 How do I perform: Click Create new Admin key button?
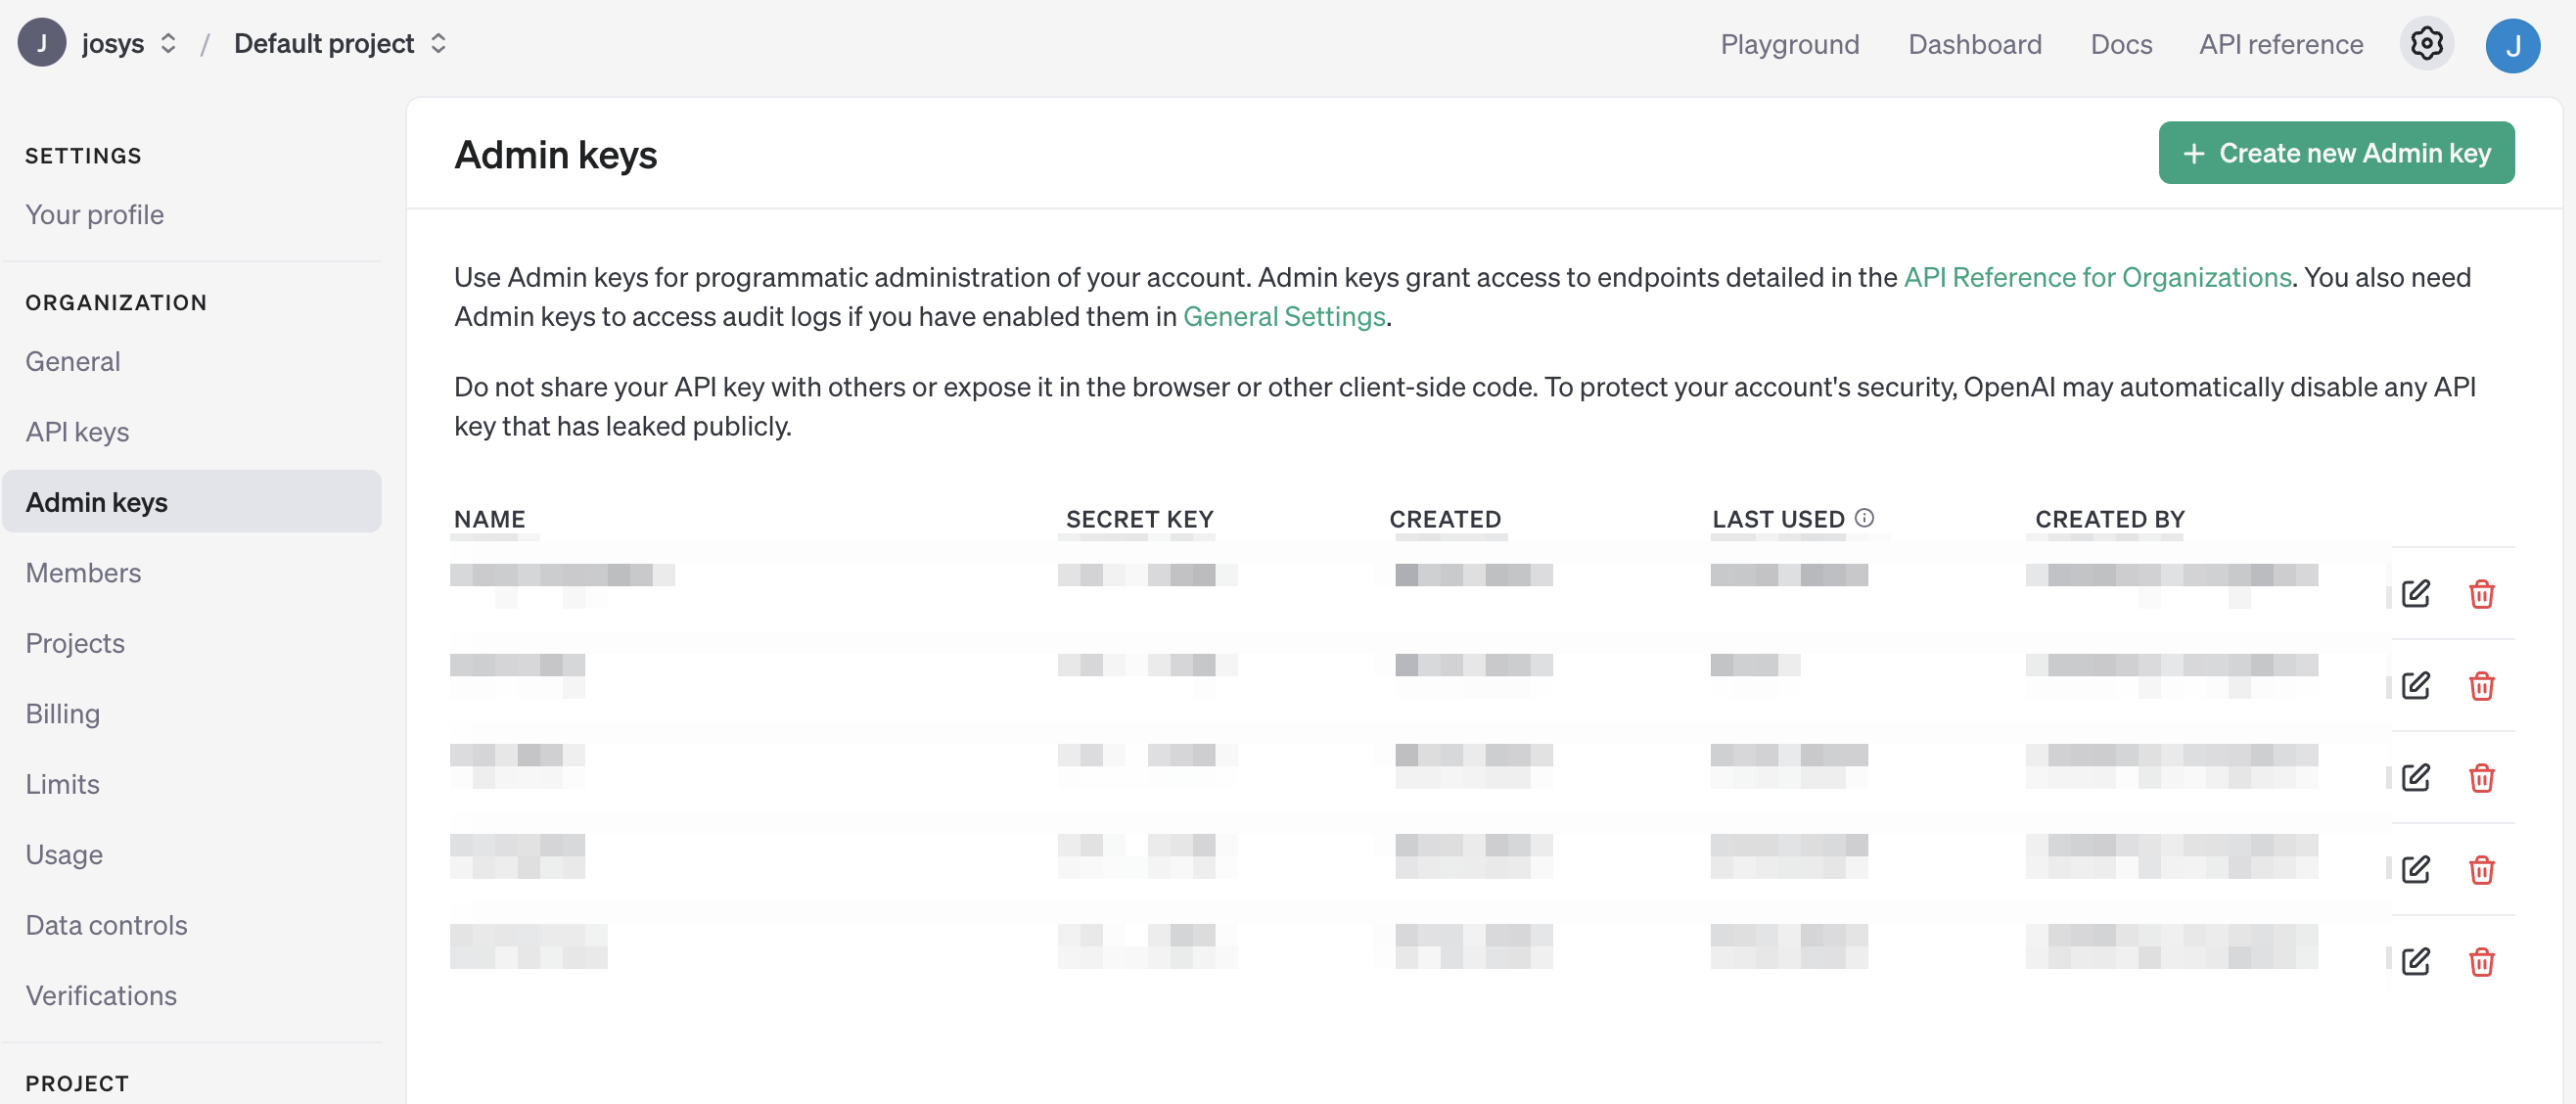2336,153
